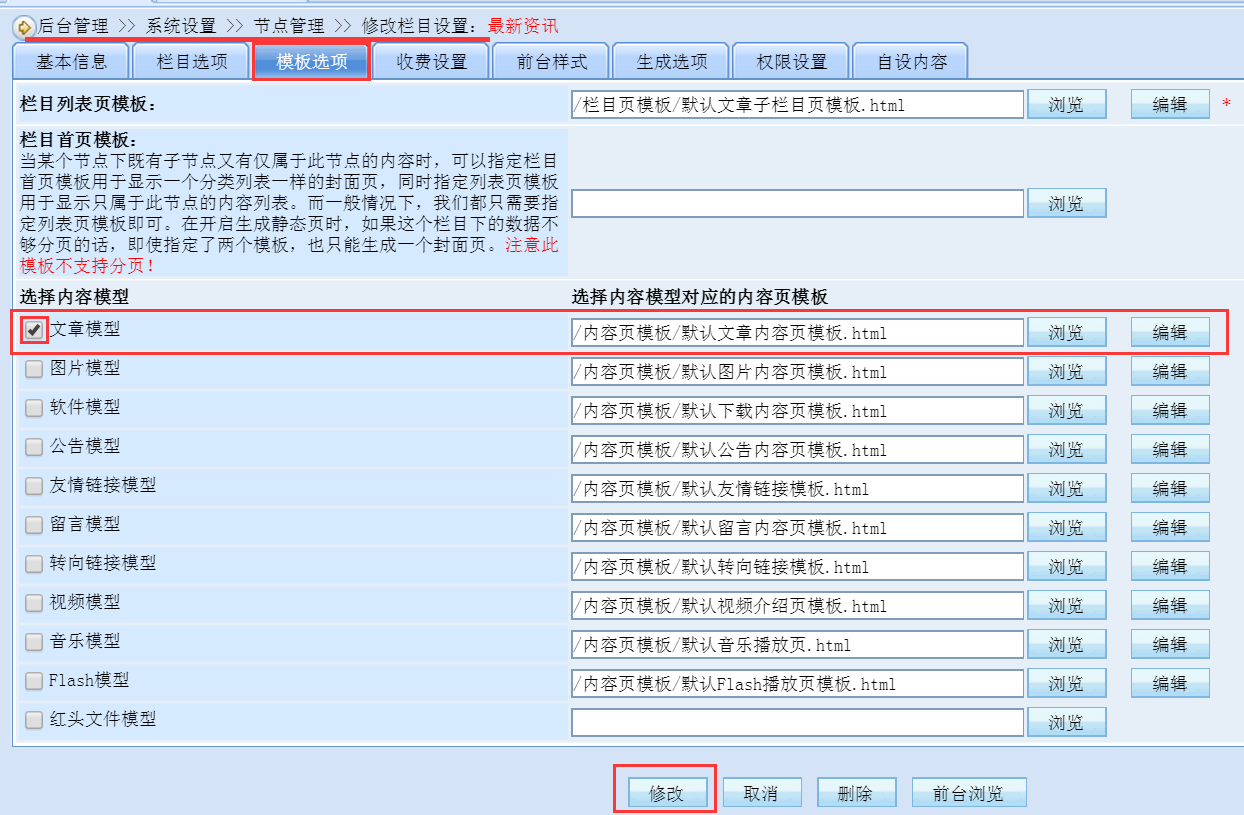Click the 音乐模型 template path field

797,645
